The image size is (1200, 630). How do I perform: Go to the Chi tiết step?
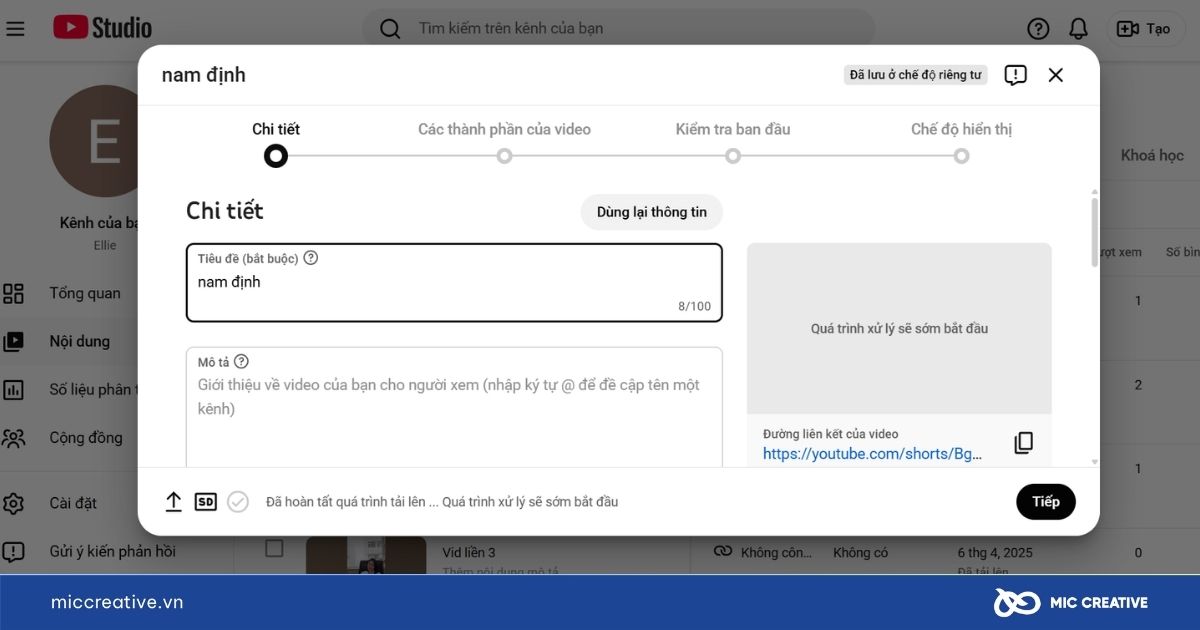pyautogui.click(x=276, y=142)
